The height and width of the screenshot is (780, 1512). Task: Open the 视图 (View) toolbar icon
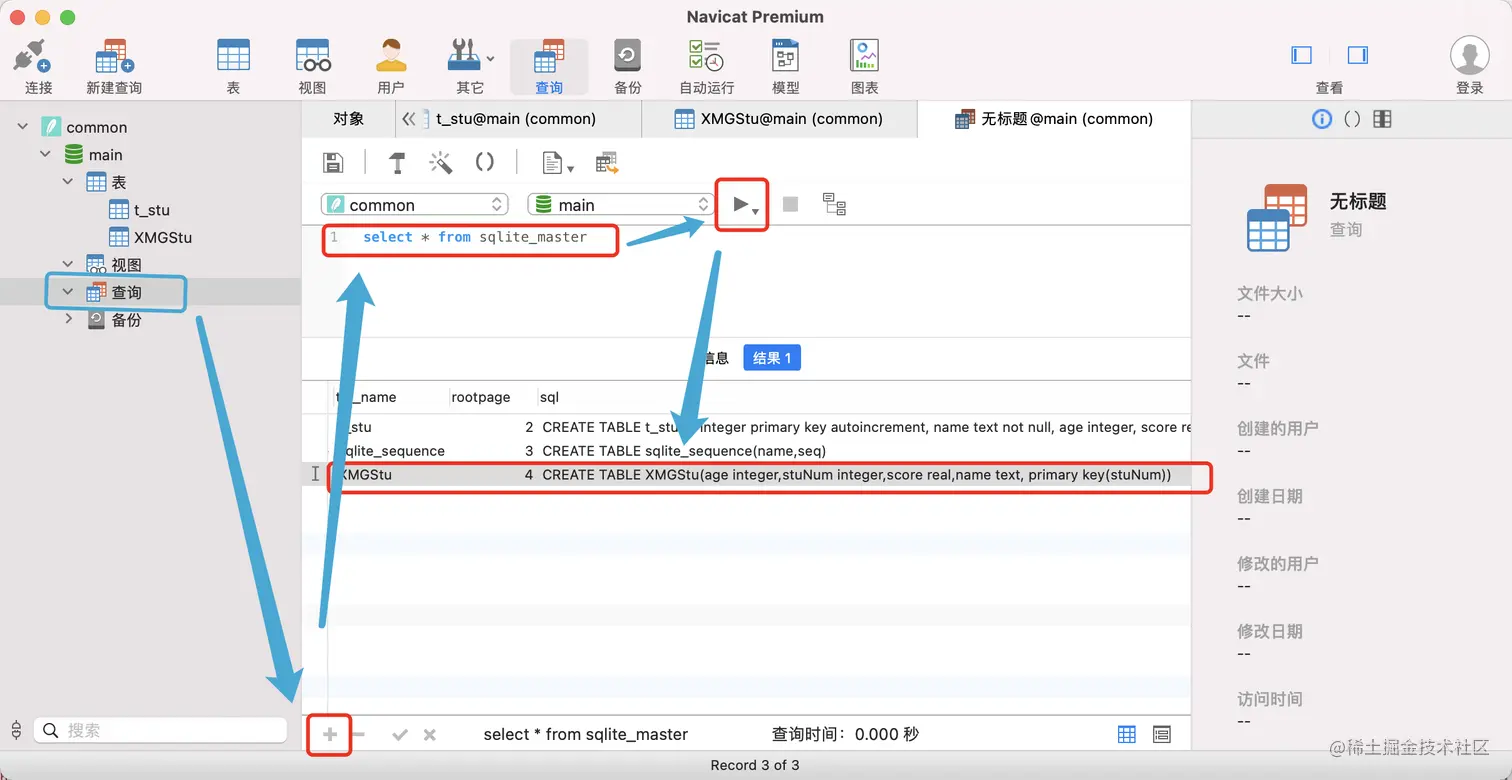(312, 66)
